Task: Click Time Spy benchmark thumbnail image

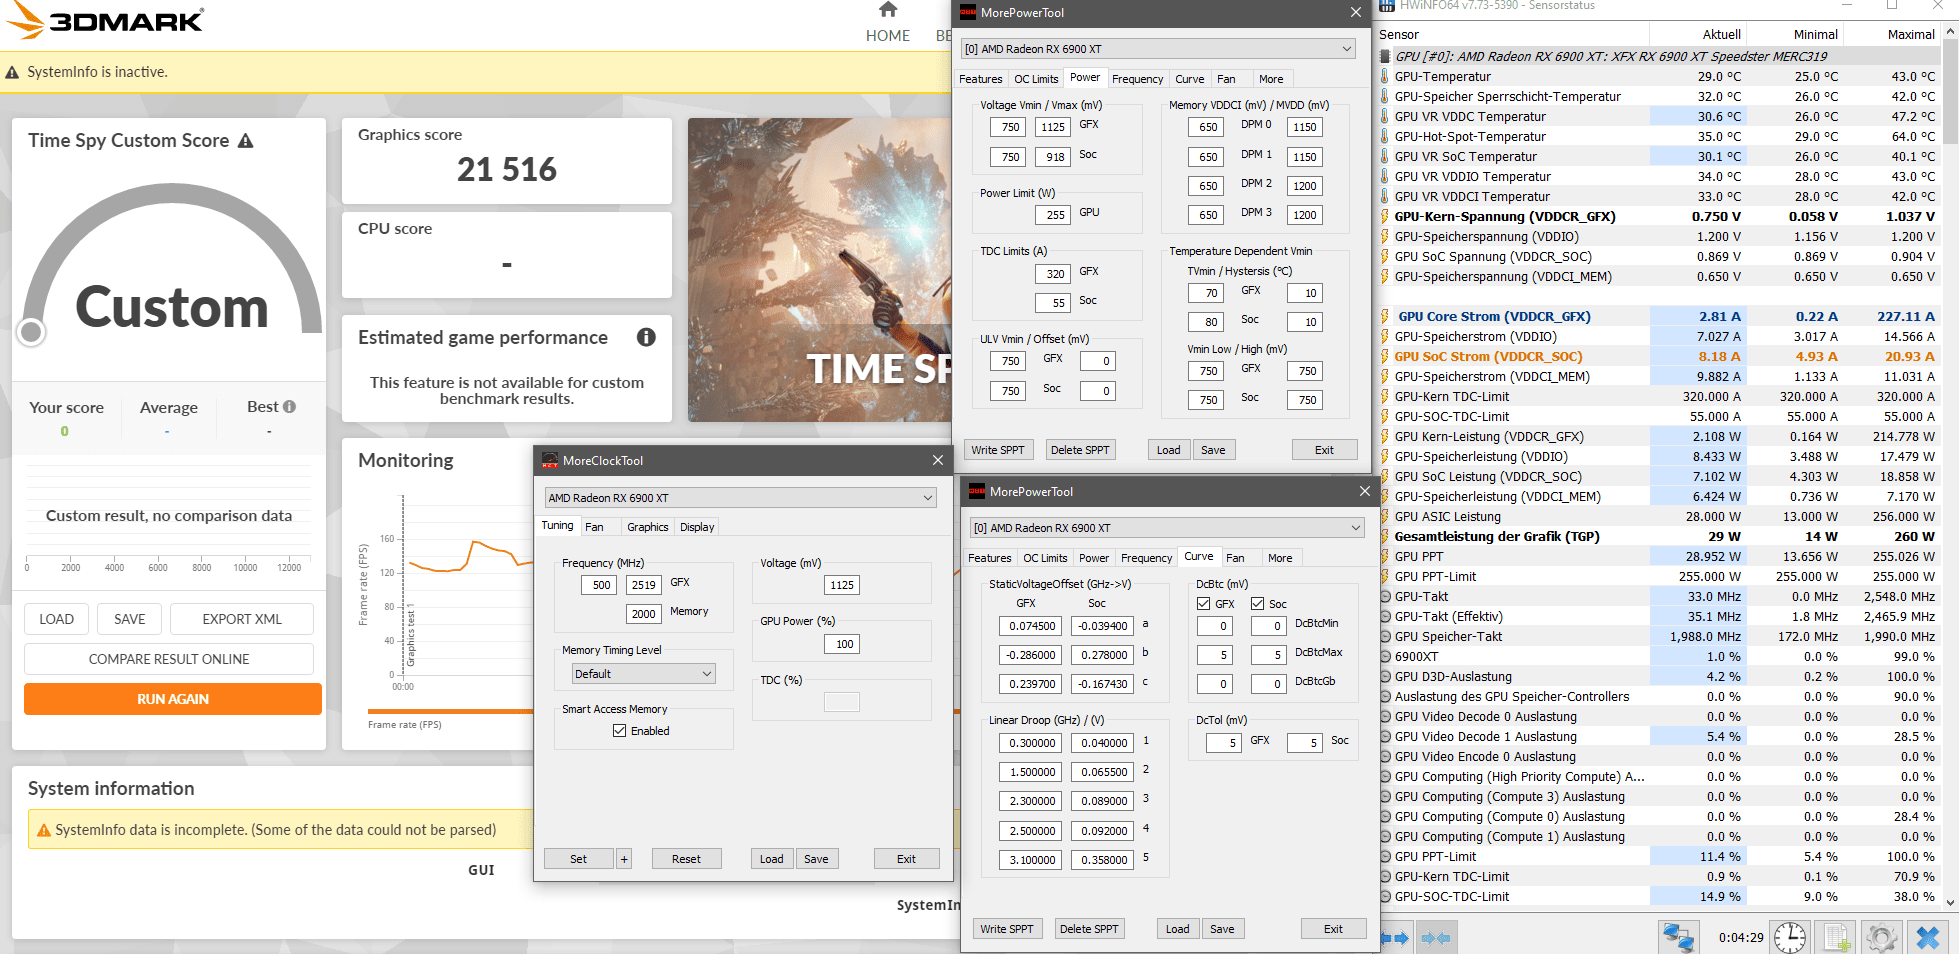Action: tap(820, 270)
